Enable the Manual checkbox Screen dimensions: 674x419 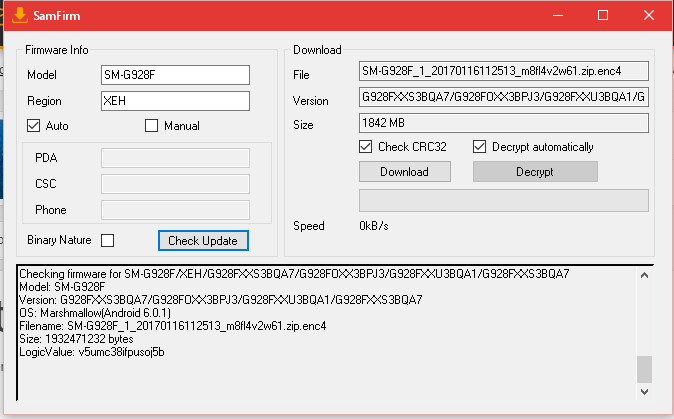coord(151,125)
